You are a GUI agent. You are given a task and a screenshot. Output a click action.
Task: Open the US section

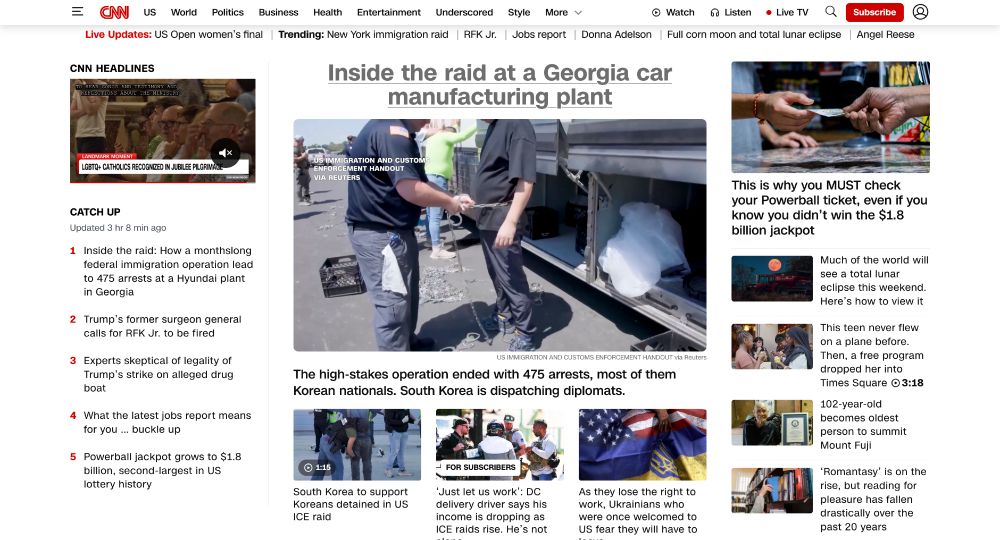[150, 12]
